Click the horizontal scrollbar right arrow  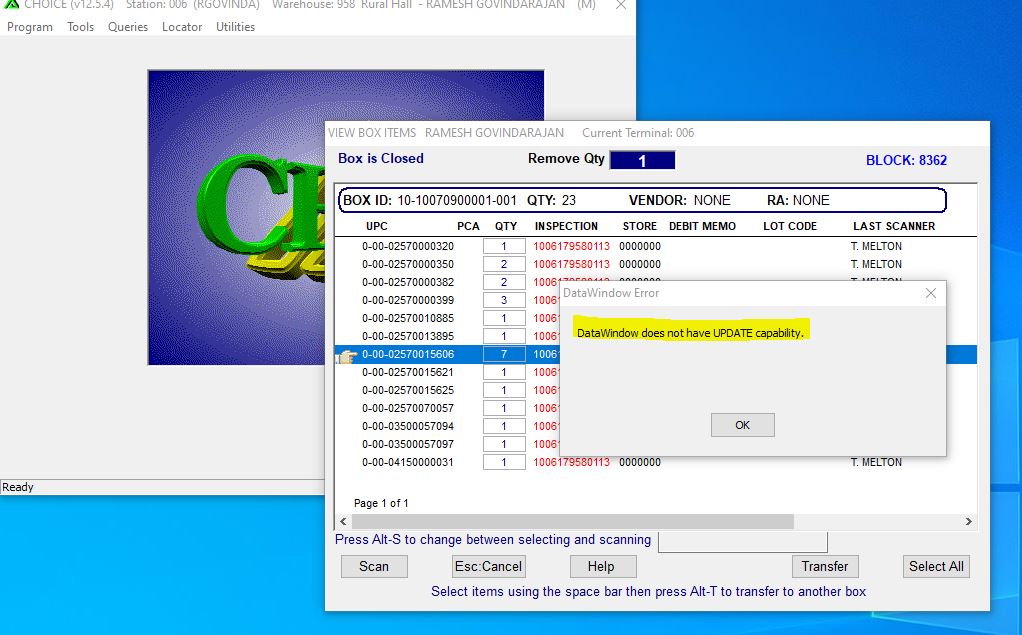[968, 522]
